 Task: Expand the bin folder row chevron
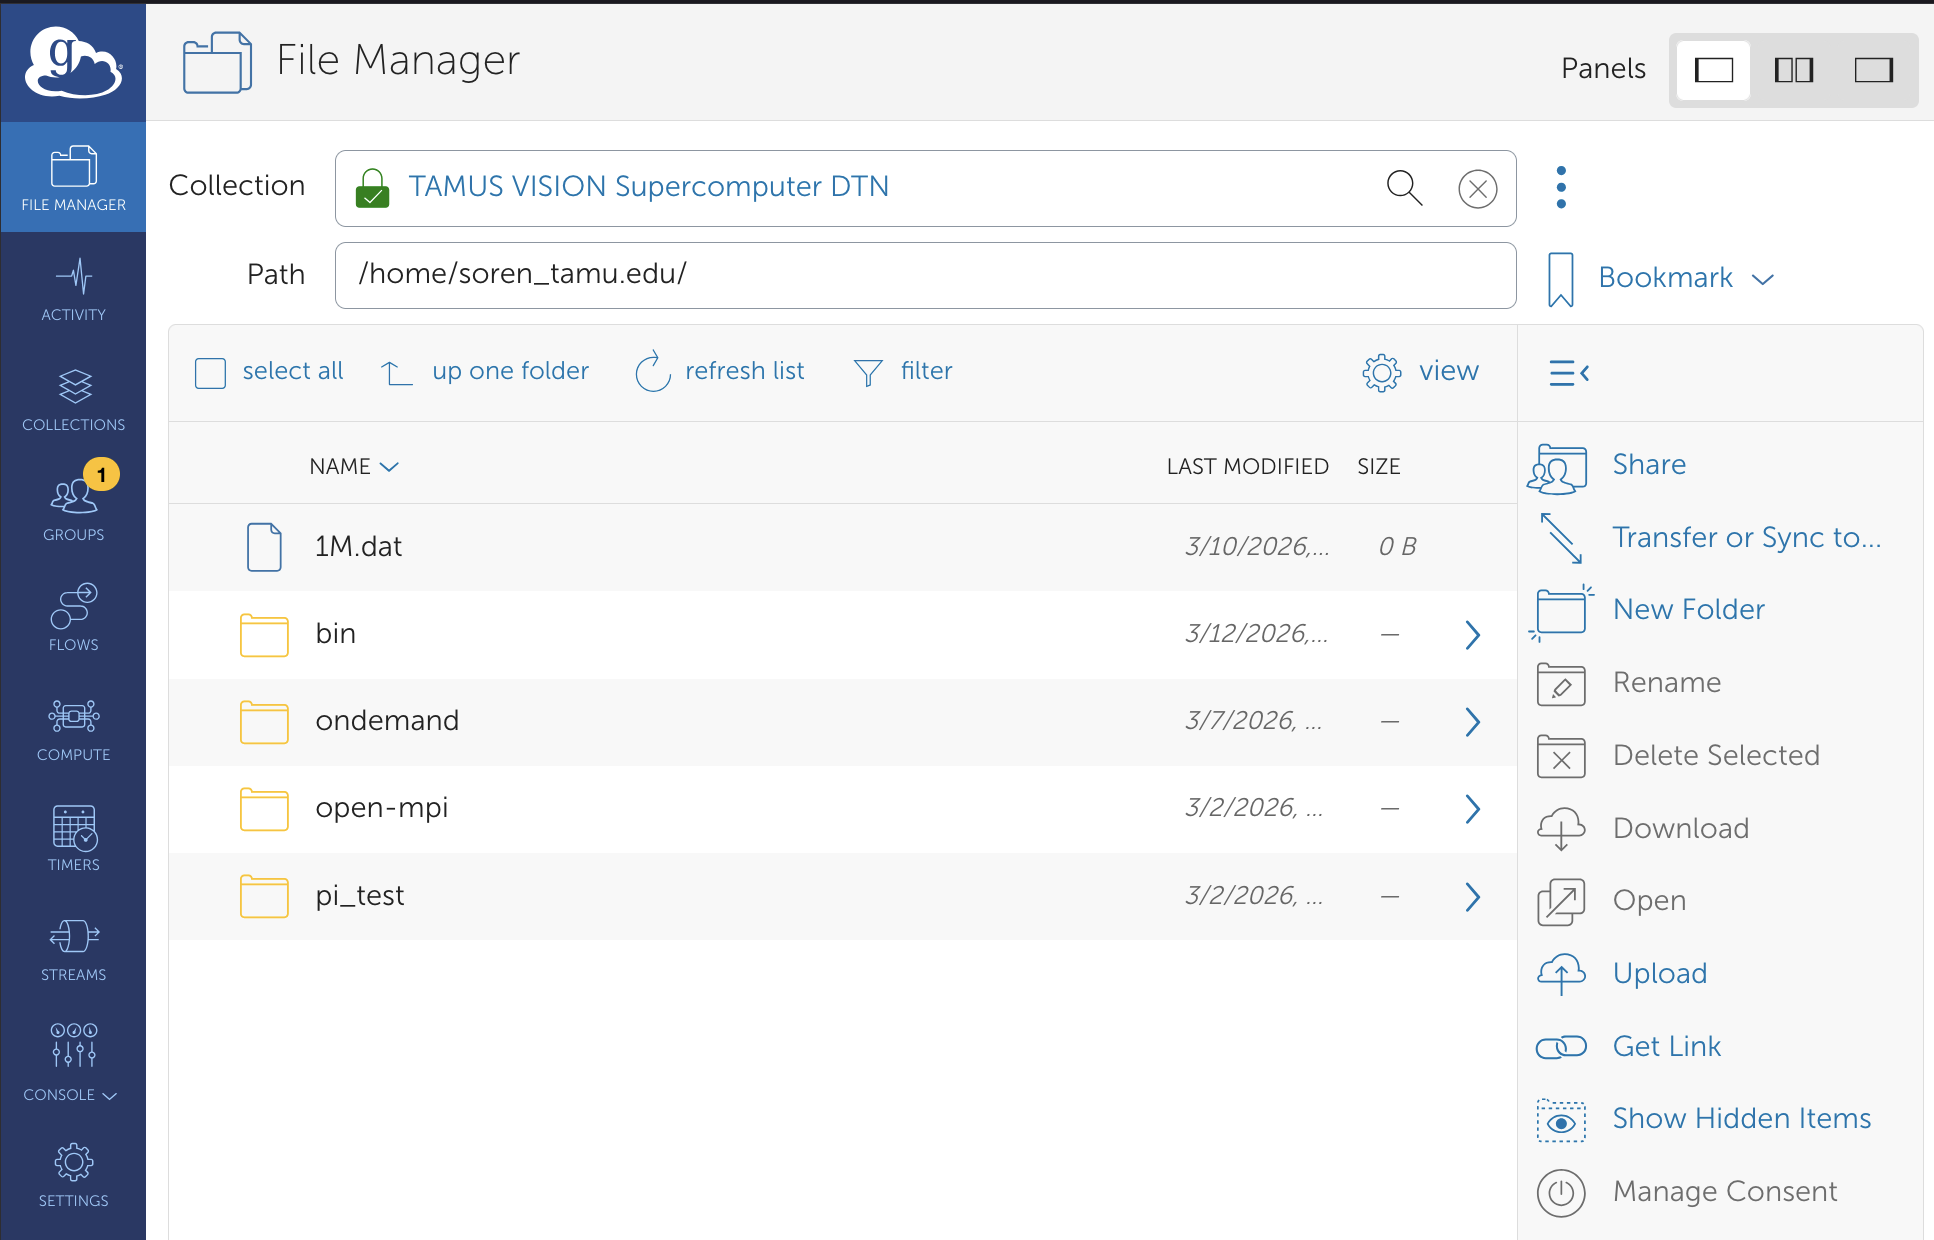click(1472, 634)
